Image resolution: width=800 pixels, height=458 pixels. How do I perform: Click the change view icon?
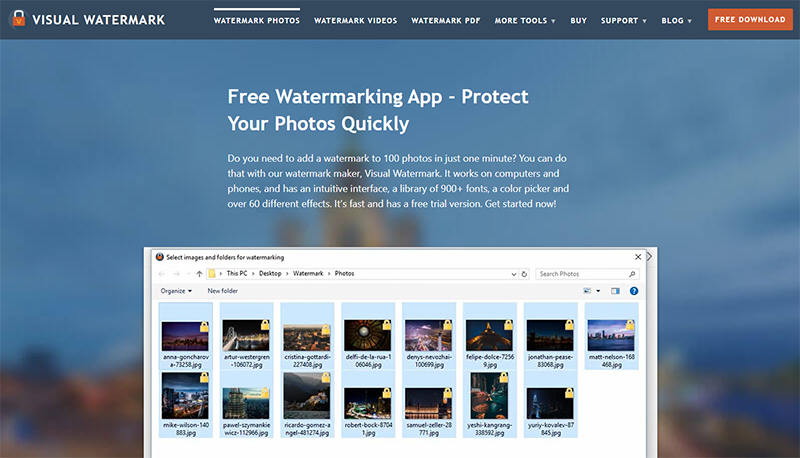[x=587, y=291]
